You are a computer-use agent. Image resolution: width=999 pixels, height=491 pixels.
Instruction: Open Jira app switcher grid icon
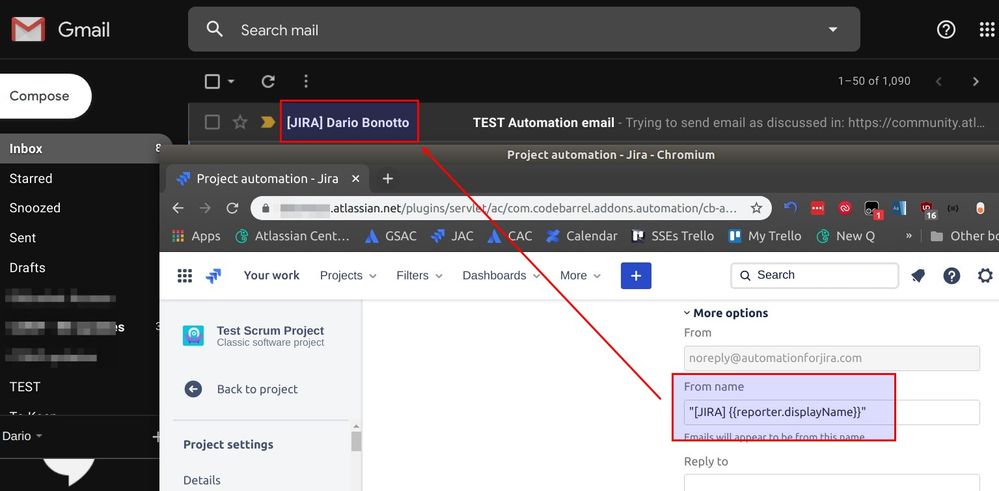(185, 276)
